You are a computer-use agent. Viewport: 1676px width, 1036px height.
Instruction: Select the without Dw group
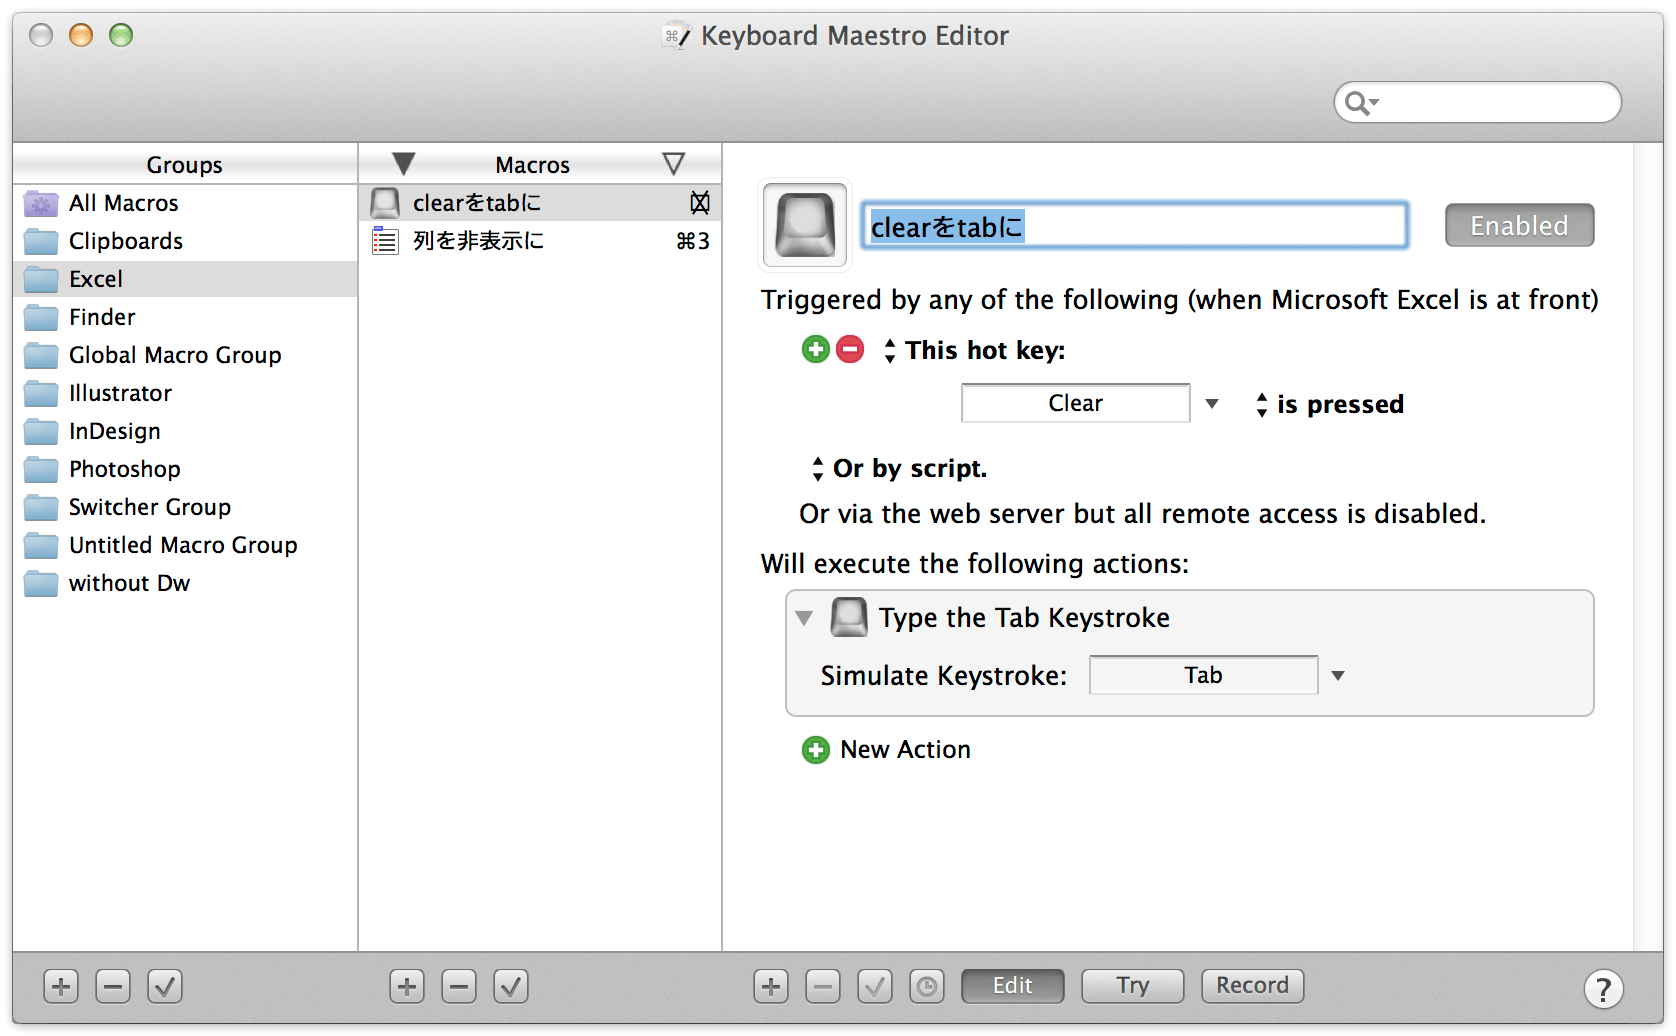coord(185,583)
